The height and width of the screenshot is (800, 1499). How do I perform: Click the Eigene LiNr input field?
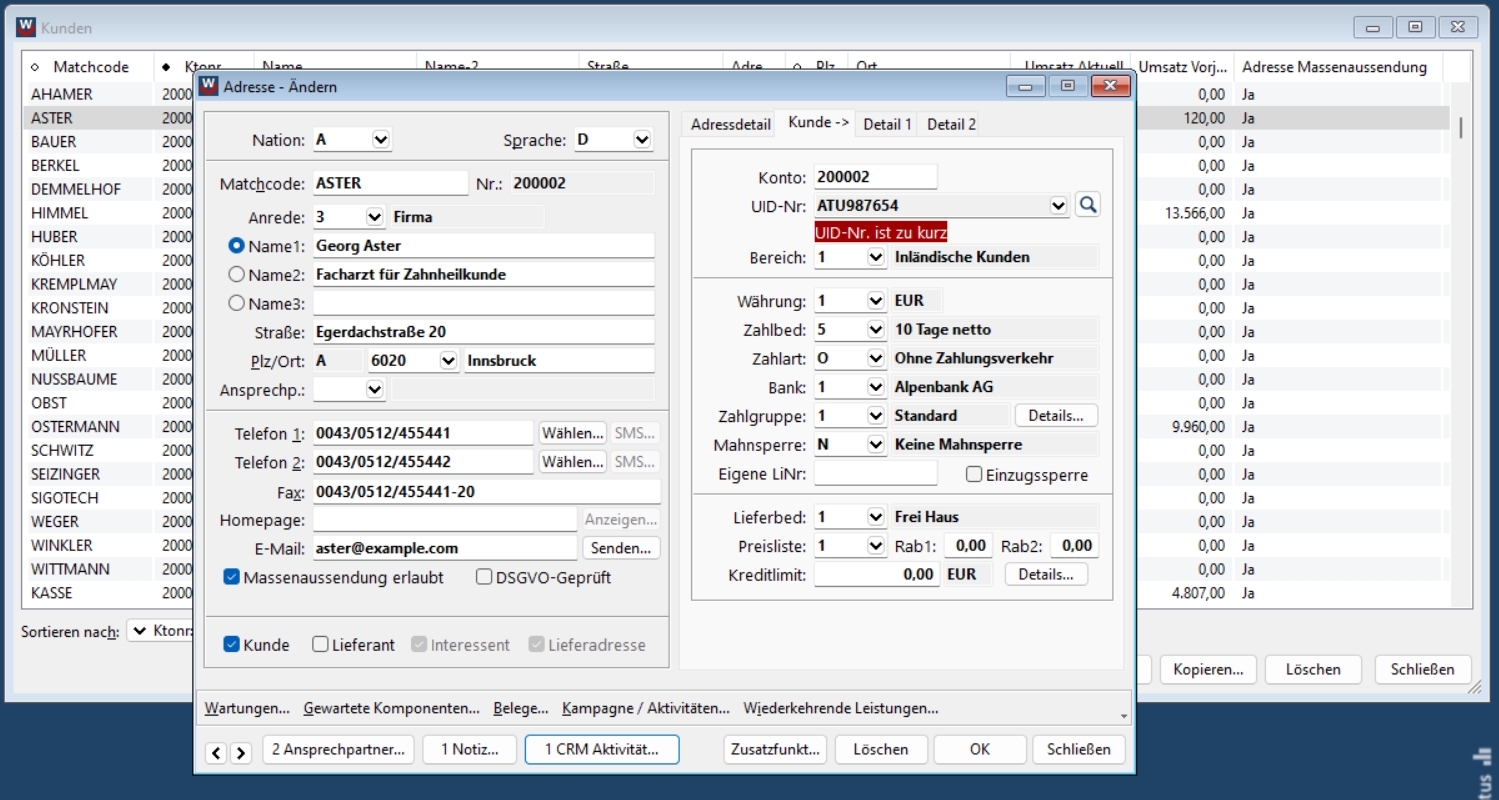876,473
